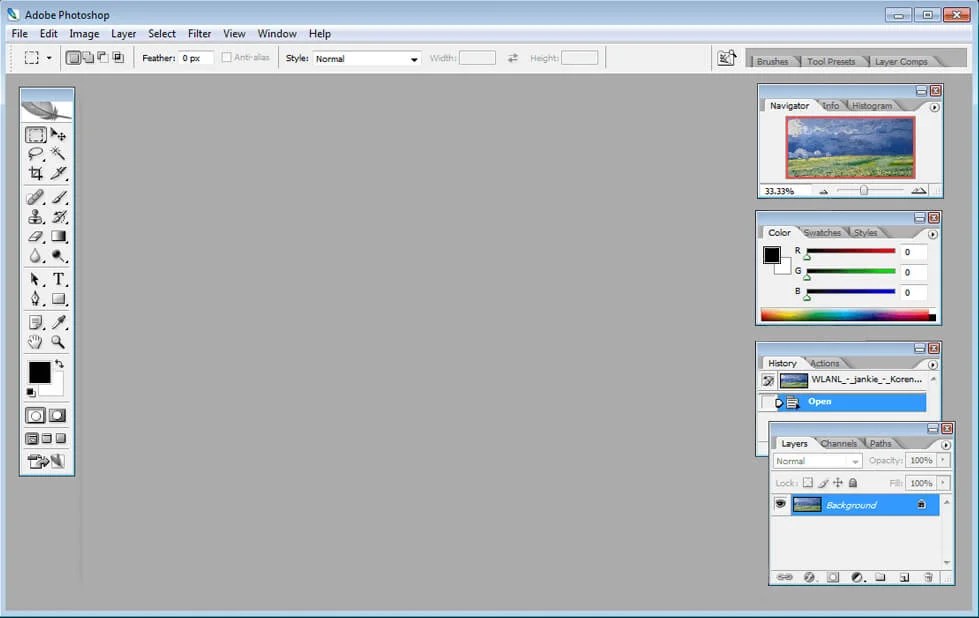Image resolution: width=979 pixels, height=618 pixels.
Task: Activate the Zoom tool
Action: tap(57, 343)
